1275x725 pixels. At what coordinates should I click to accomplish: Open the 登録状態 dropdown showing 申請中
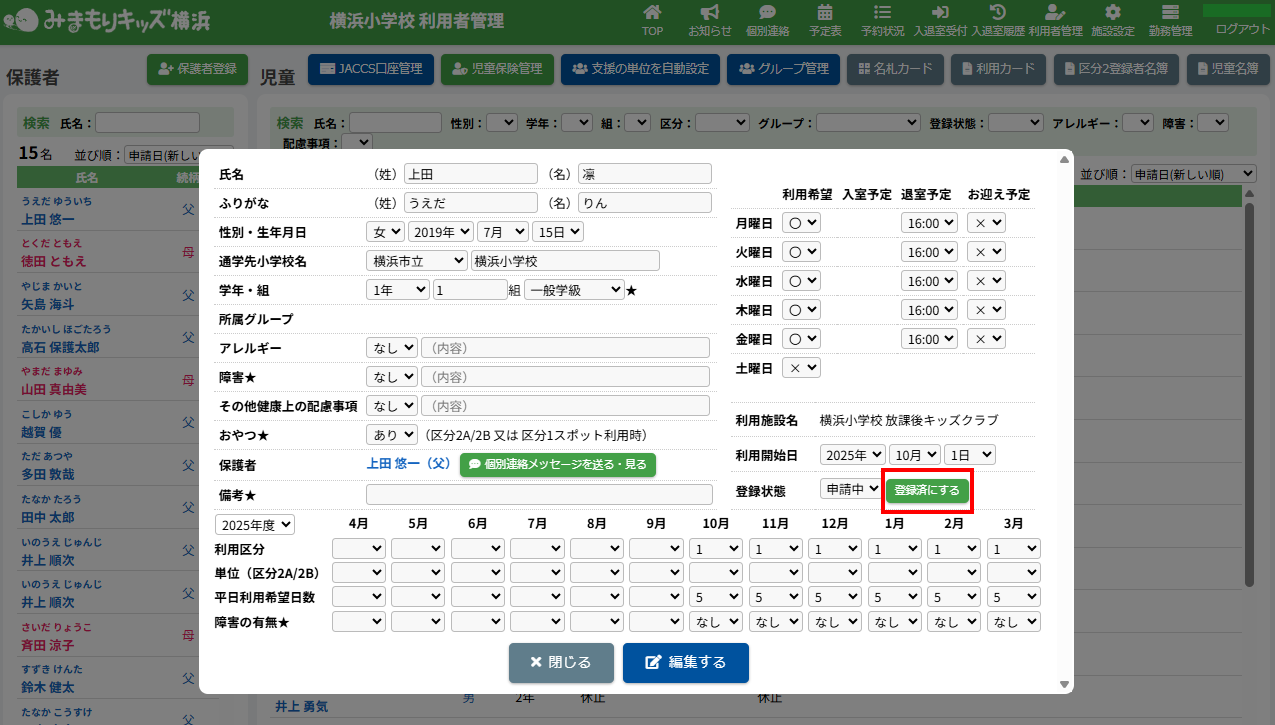(850, 490)
